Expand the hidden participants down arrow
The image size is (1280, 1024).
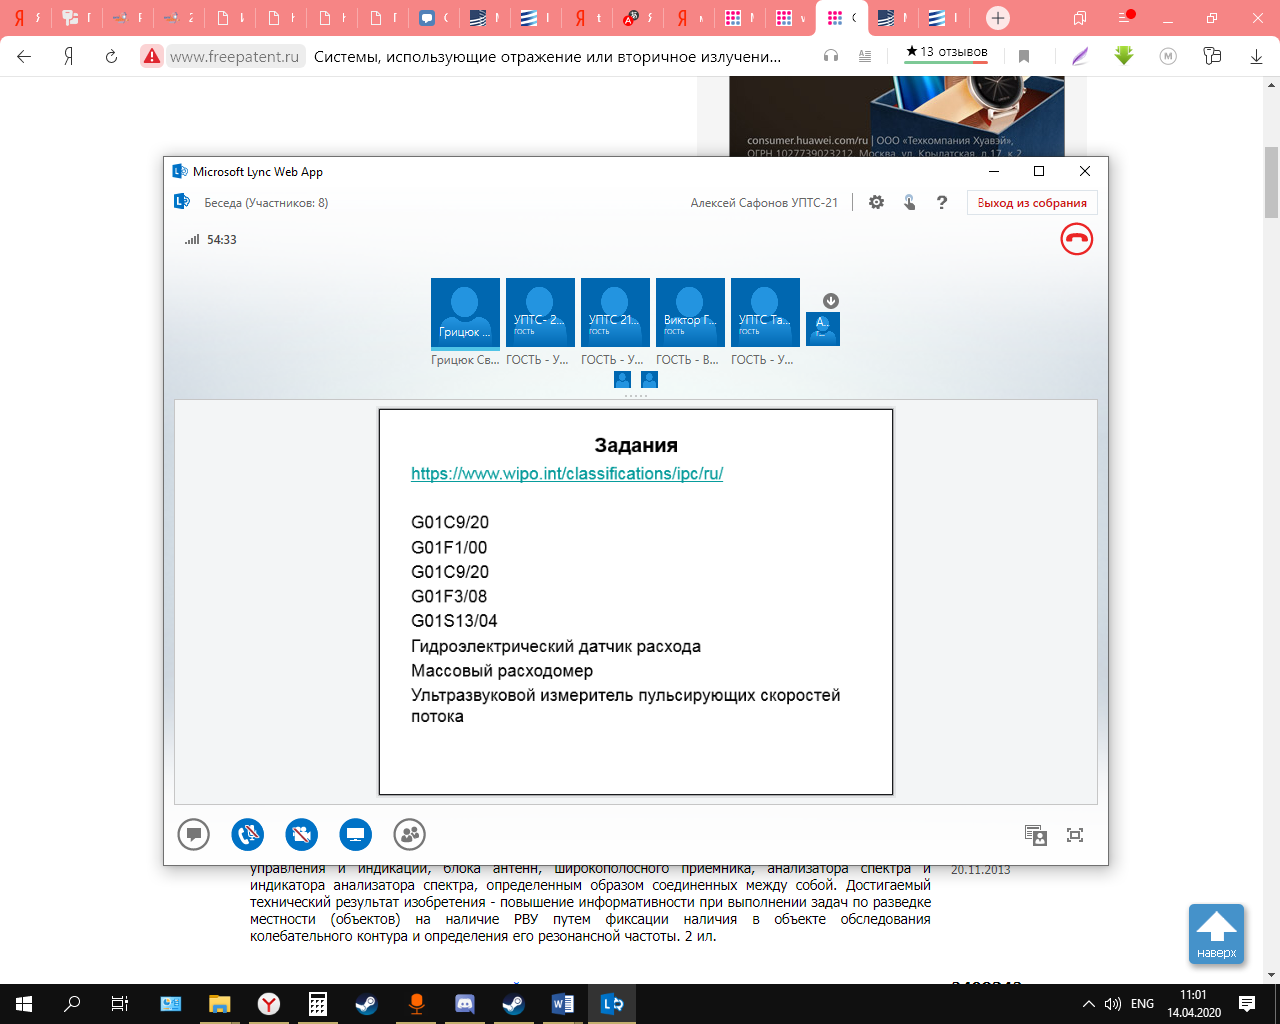831,301
